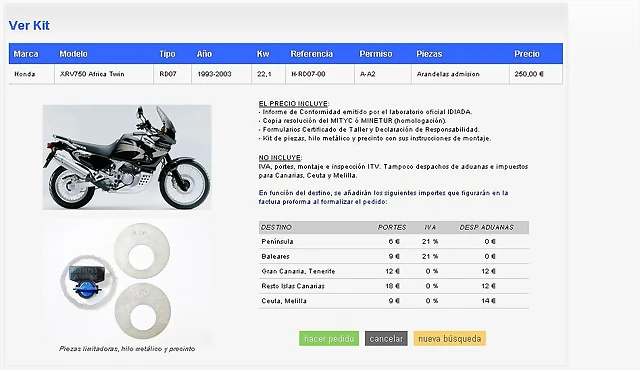Click the green 'hacer pedido' button
The image size is (640, 370).
[x=329, y=339]
